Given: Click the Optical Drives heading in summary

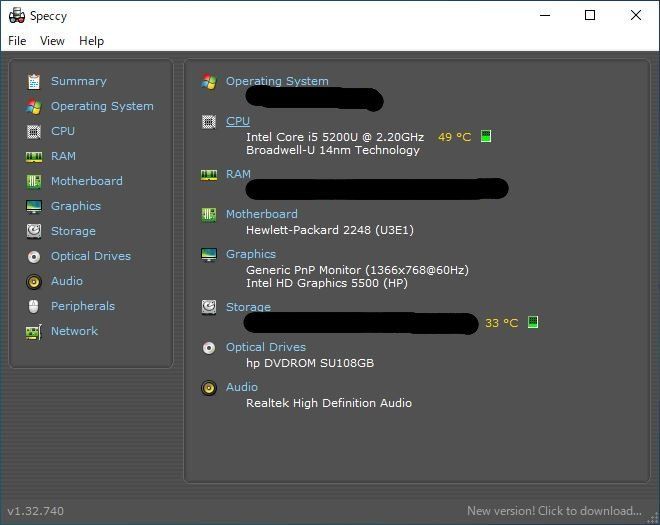Looking at the screenshot, I should click(266, 347).
